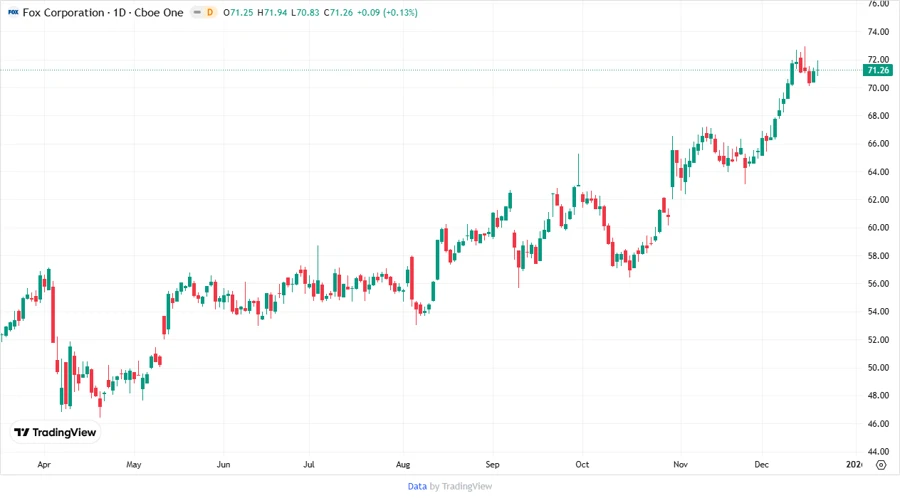Image resolution: width=900 pixels, height=498 pixels.
Task: Click the 70.00 price axis label
Action: (878, 88)
